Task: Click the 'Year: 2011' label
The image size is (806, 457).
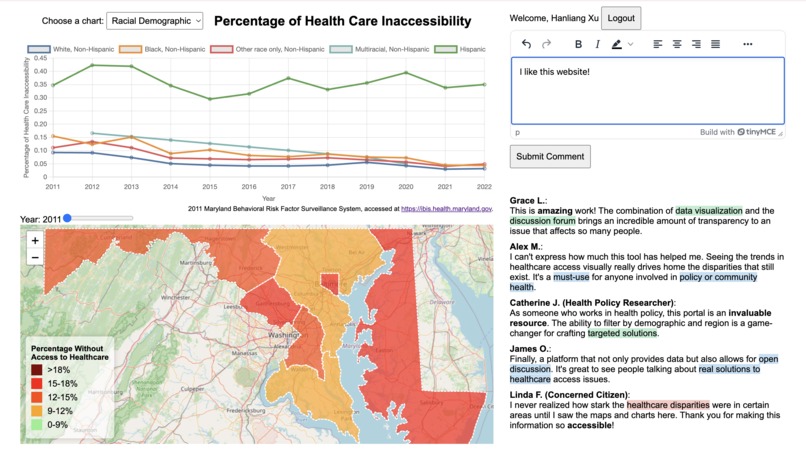Action: tap(41, 220)
